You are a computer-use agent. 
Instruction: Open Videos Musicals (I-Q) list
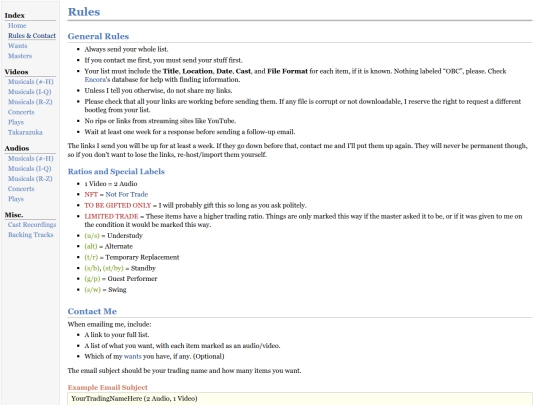pos(30,92)
